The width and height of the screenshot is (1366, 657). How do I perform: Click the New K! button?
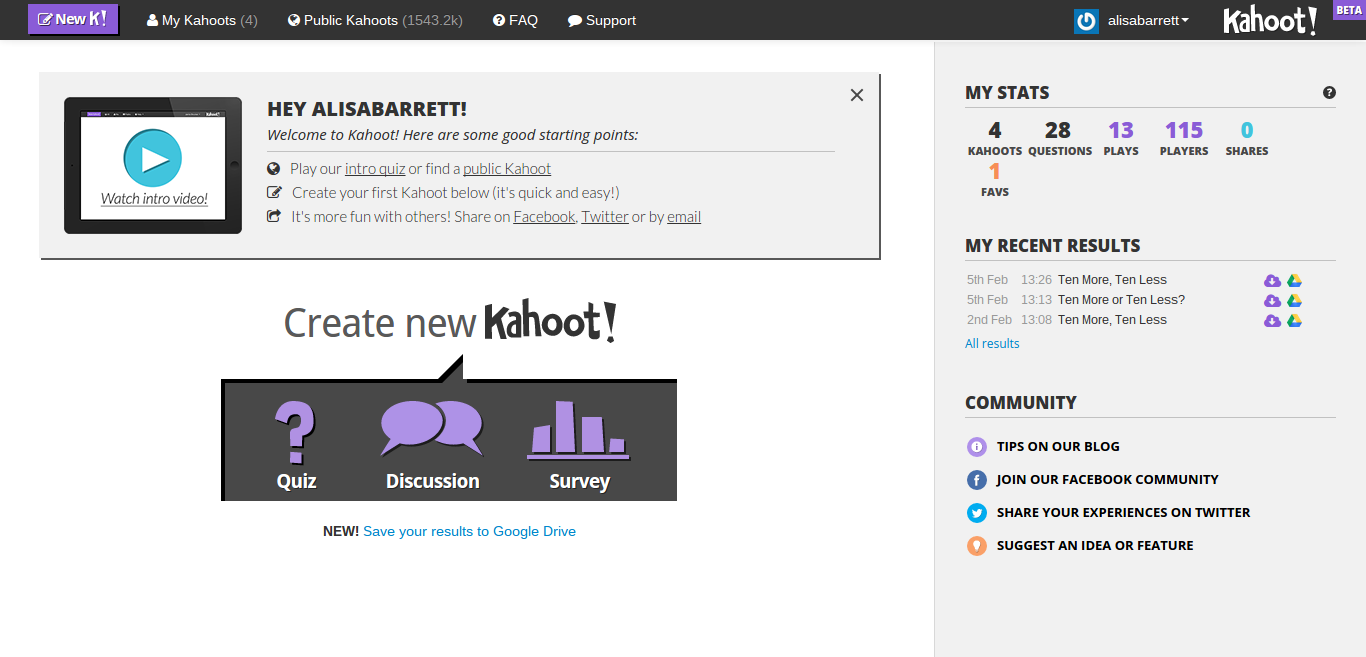pyautogui.click(x=73, y=19)
